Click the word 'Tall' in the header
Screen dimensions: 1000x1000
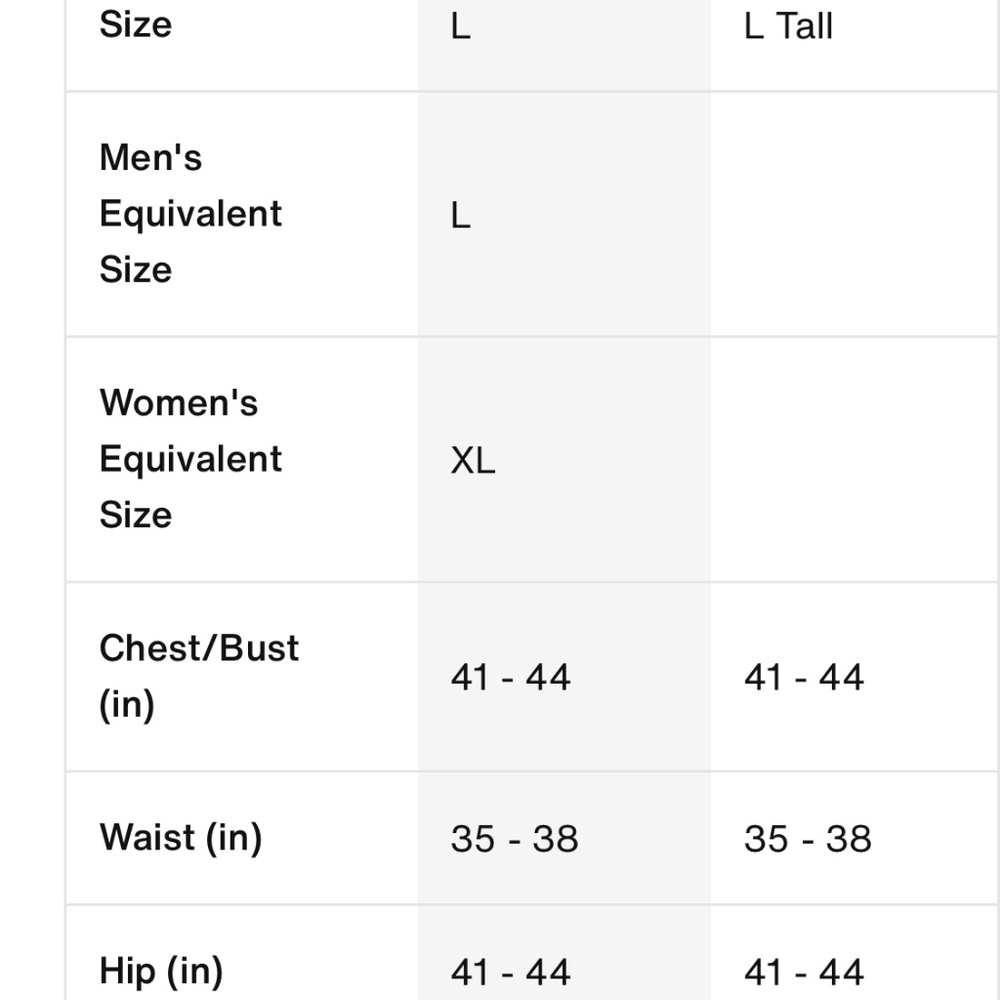pos(804,26)
